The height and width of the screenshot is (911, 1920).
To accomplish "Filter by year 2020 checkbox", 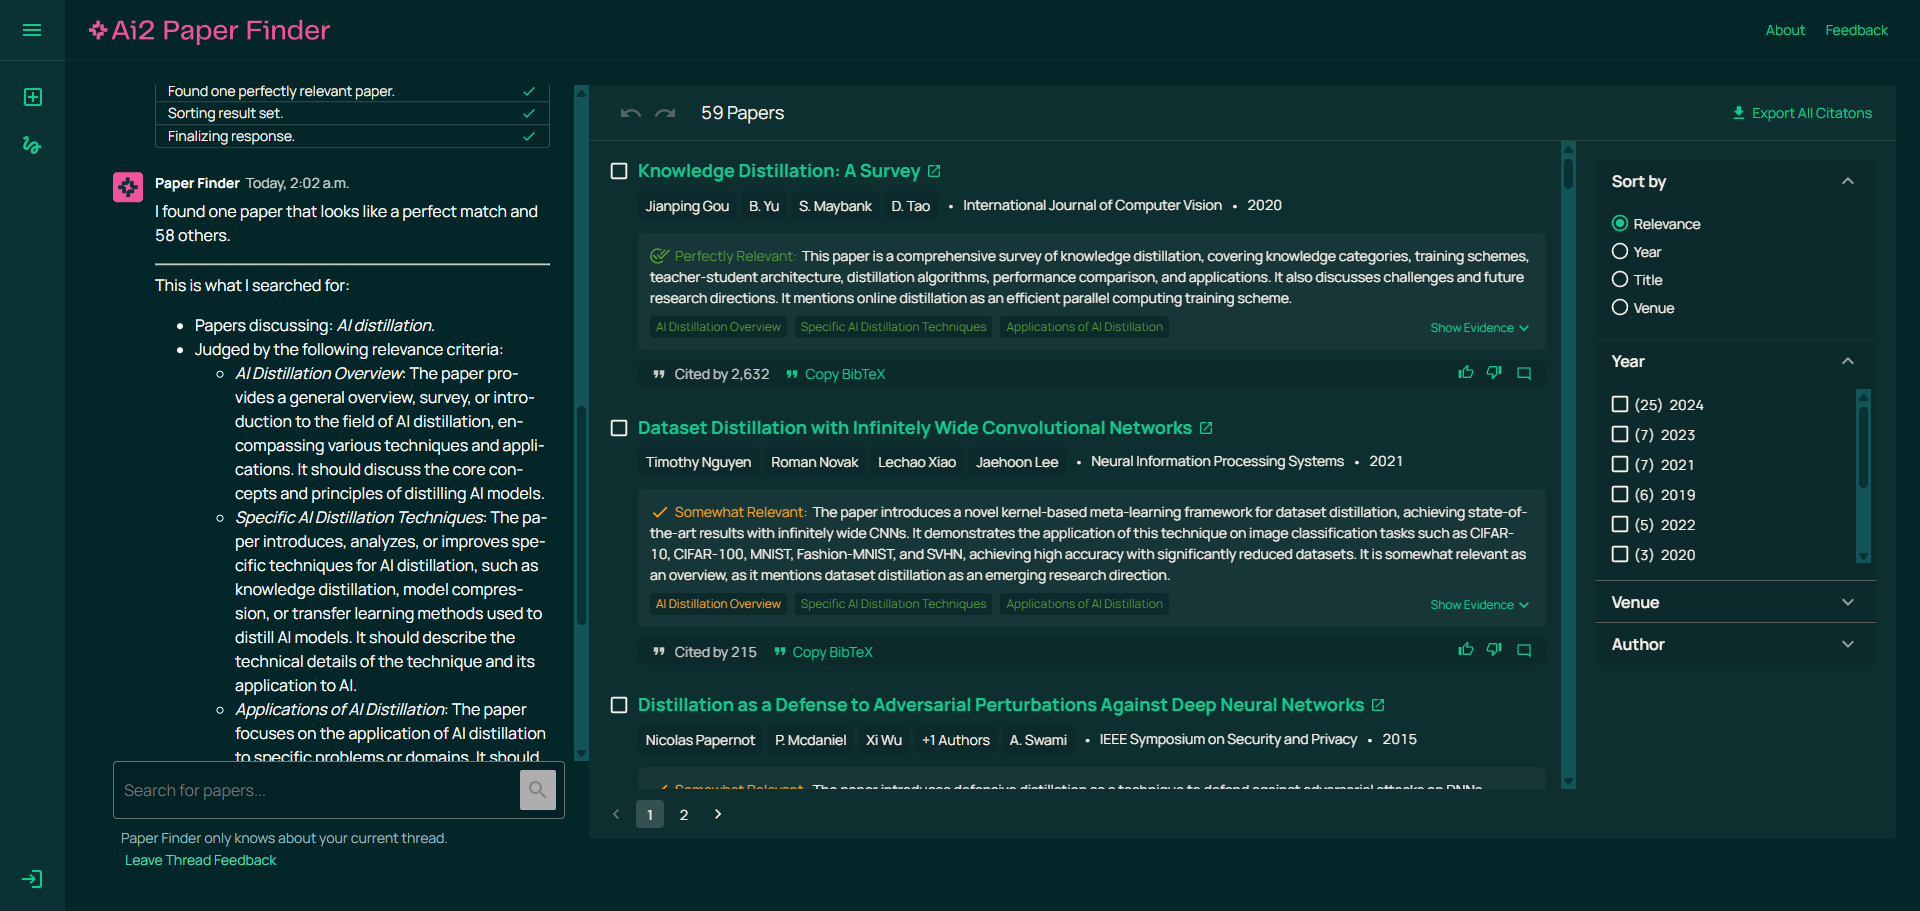I will coord(1620,554).
